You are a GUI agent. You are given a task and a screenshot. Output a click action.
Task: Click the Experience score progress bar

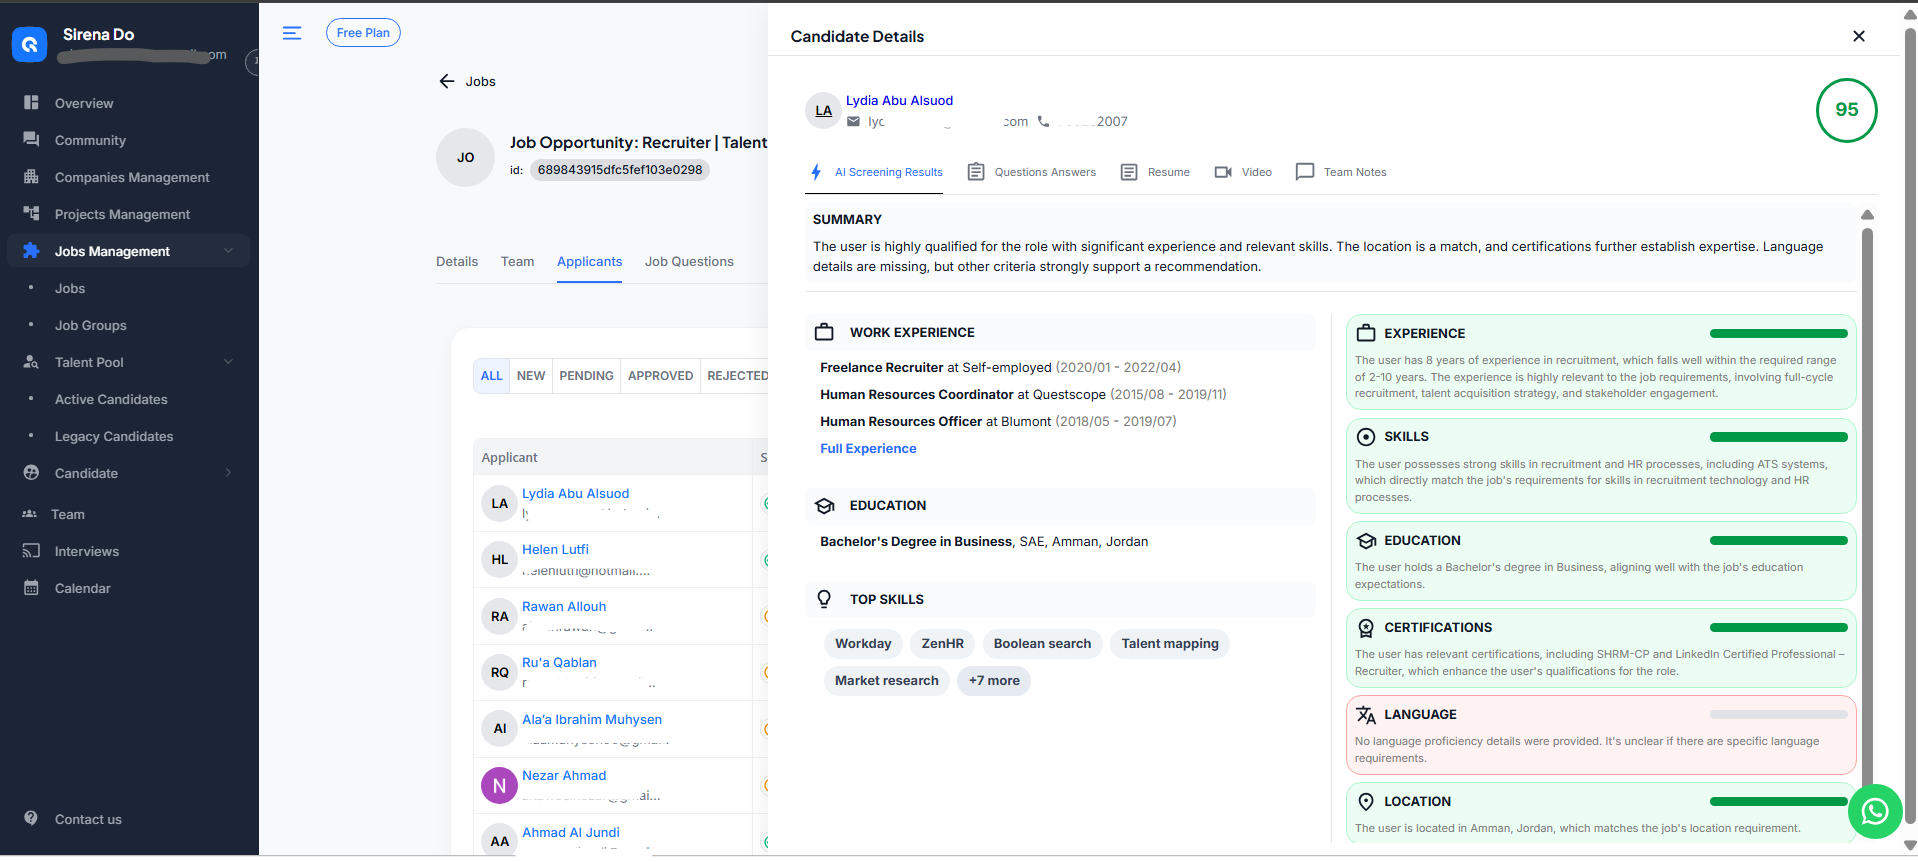click(x=1778, y=333)
